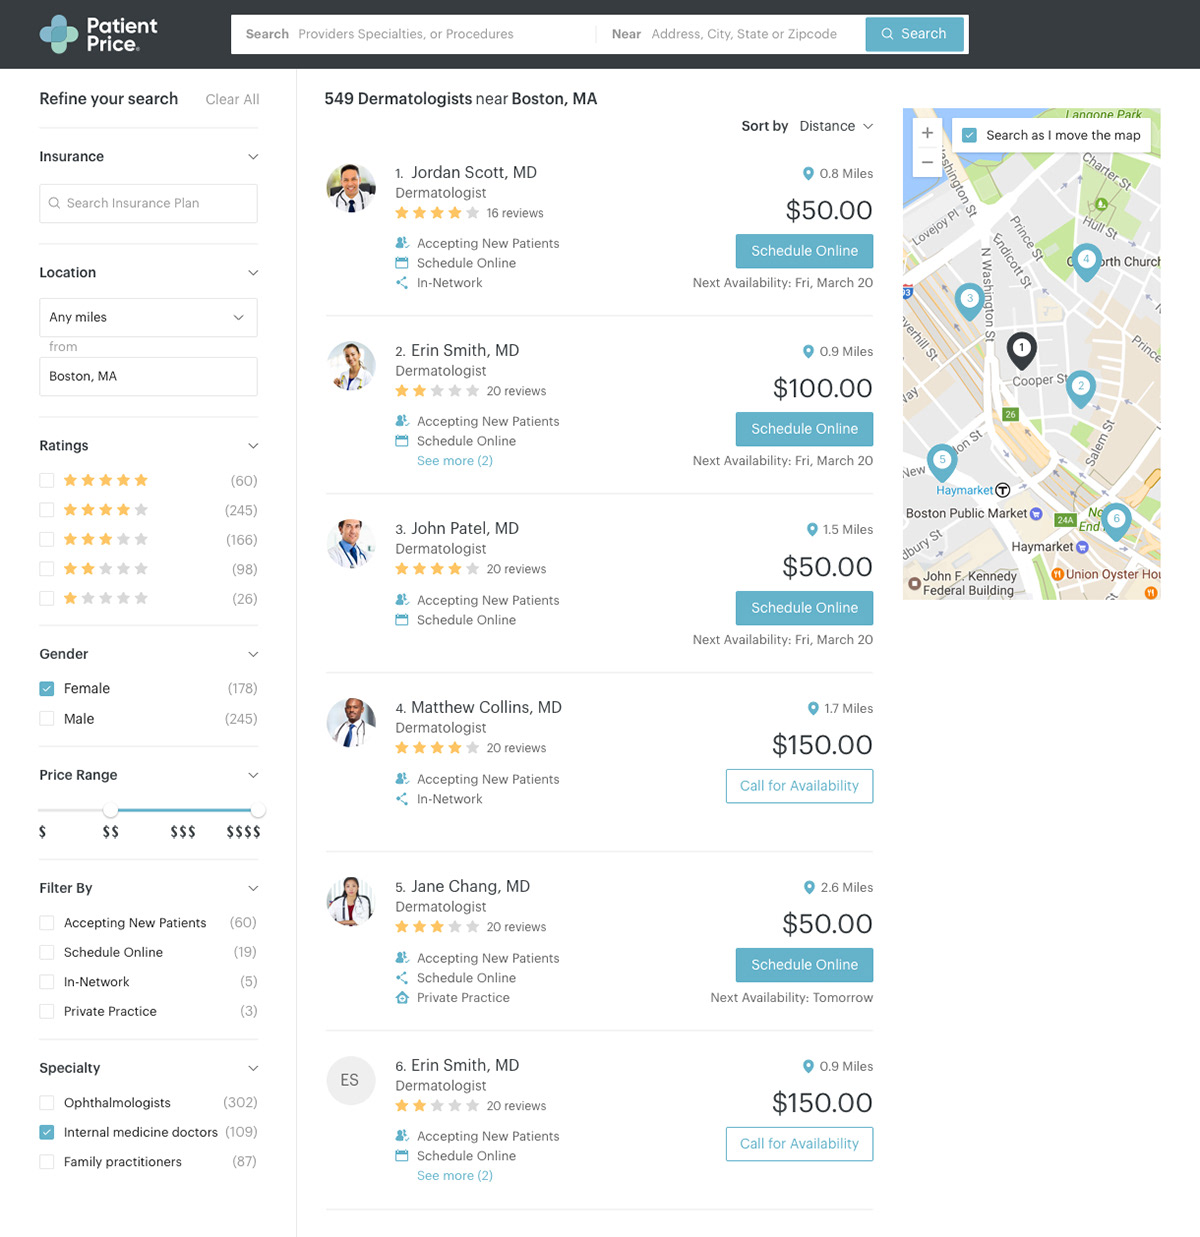Schedule online with Jordan Scott
Screen dimensions: 1200x1237
point(804,251)
